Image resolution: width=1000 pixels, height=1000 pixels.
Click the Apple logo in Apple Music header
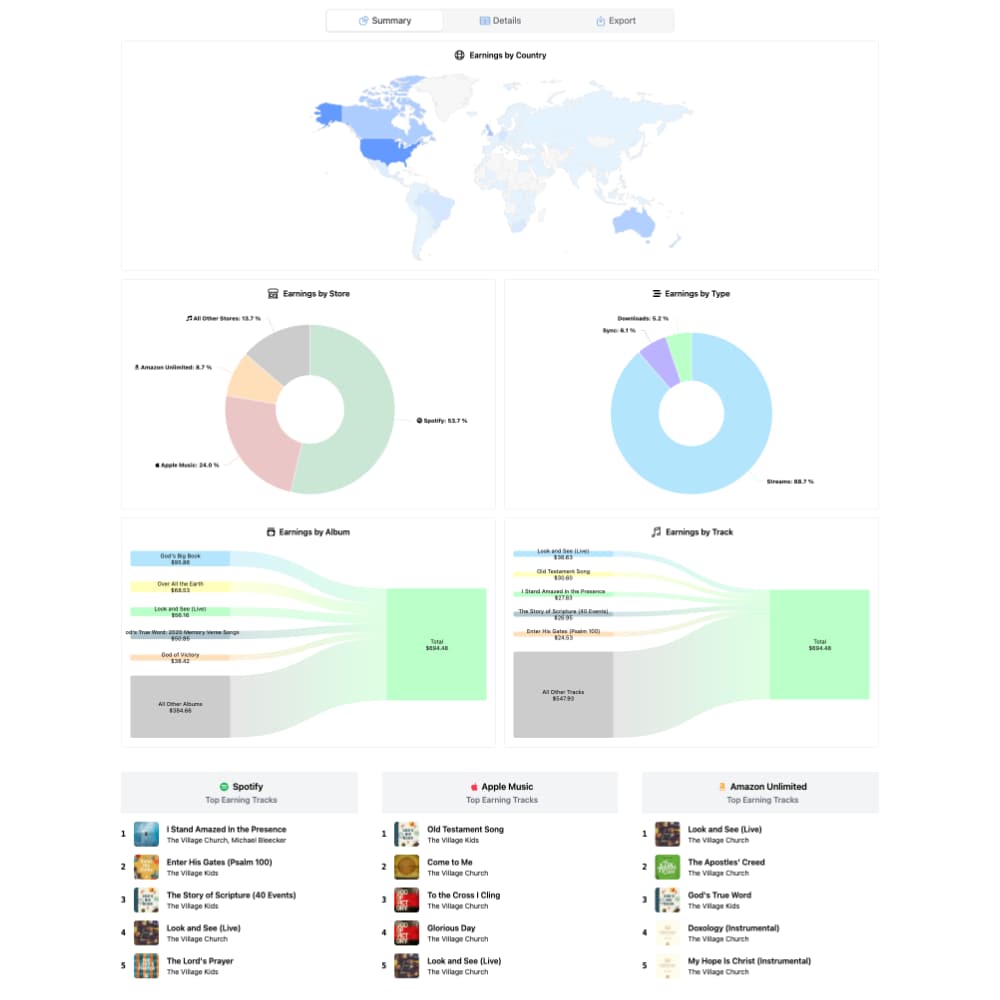[x=474, y=787]
